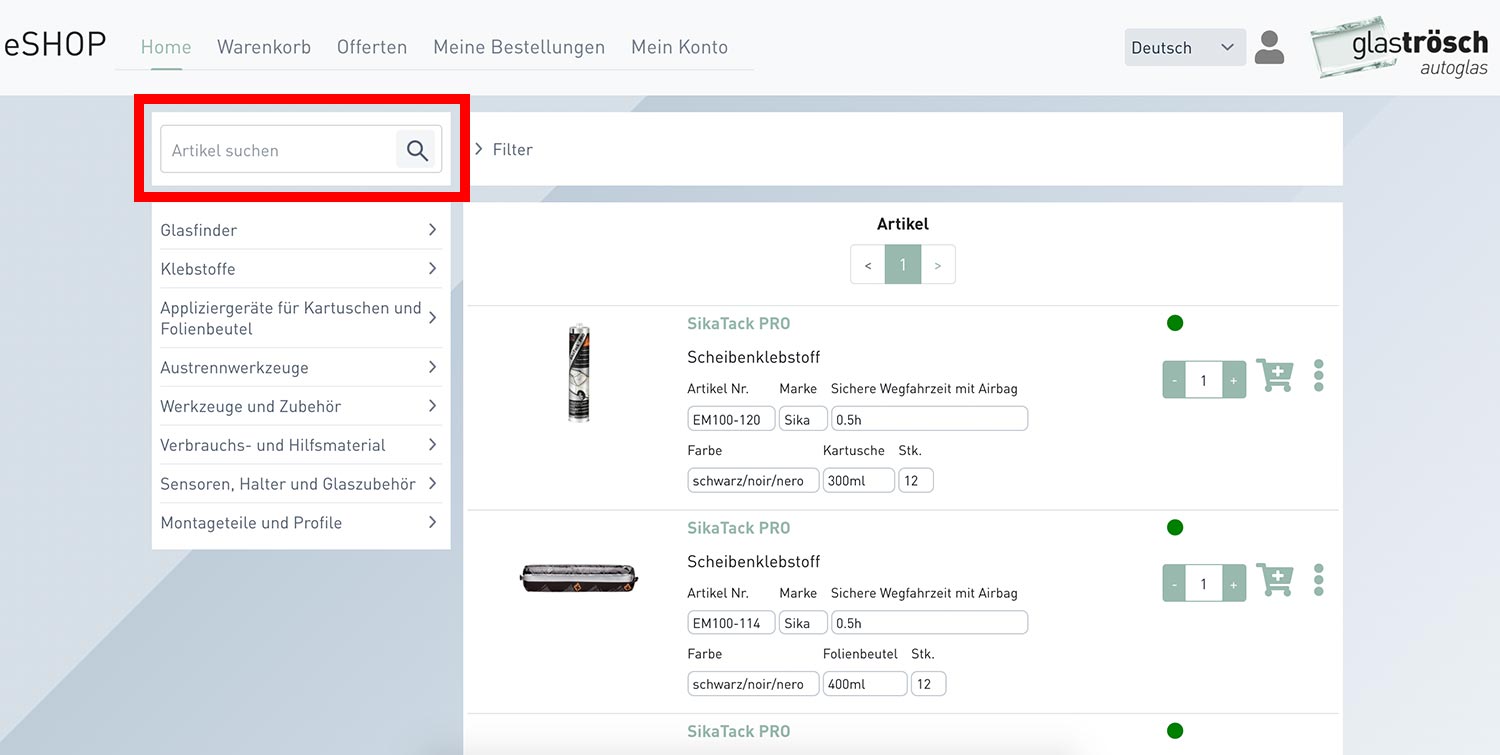Expand Montageteile und Profile category

tap(300, 523)
